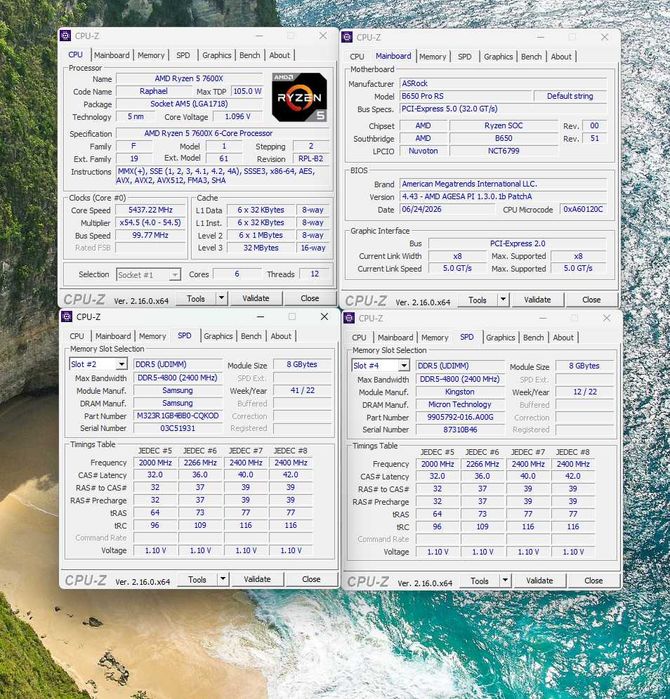Viewport: 670px width, 699px height.
Task: Click the CPU-Z app icon in the Slot #2 SPD window
Action: [67, 317]
